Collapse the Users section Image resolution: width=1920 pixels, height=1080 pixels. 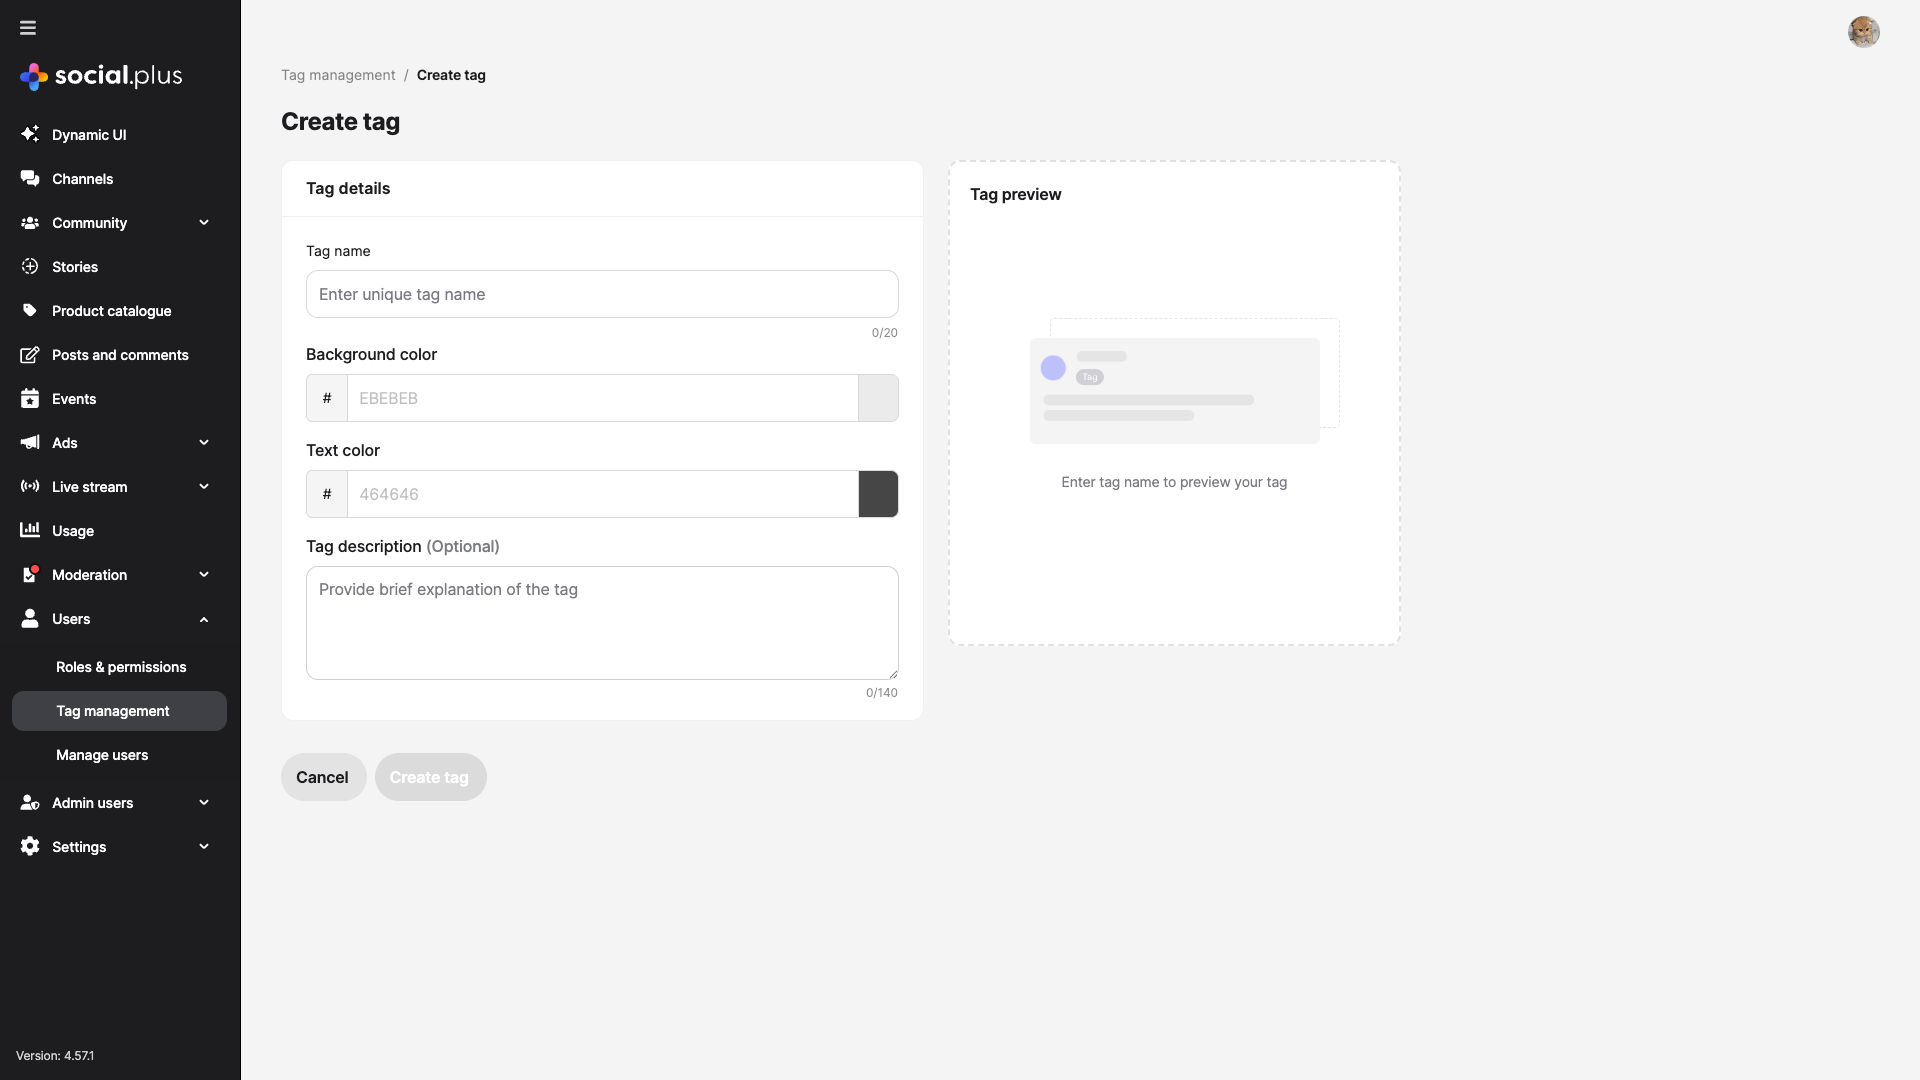[204, 618]
